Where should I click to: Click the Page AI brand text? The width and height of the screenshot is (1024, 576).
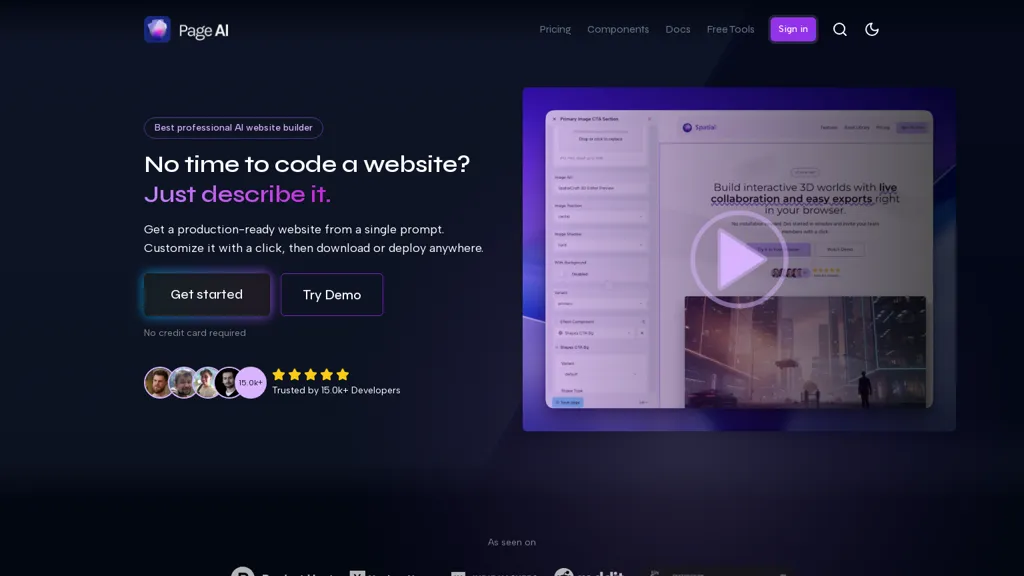point(204,31)
